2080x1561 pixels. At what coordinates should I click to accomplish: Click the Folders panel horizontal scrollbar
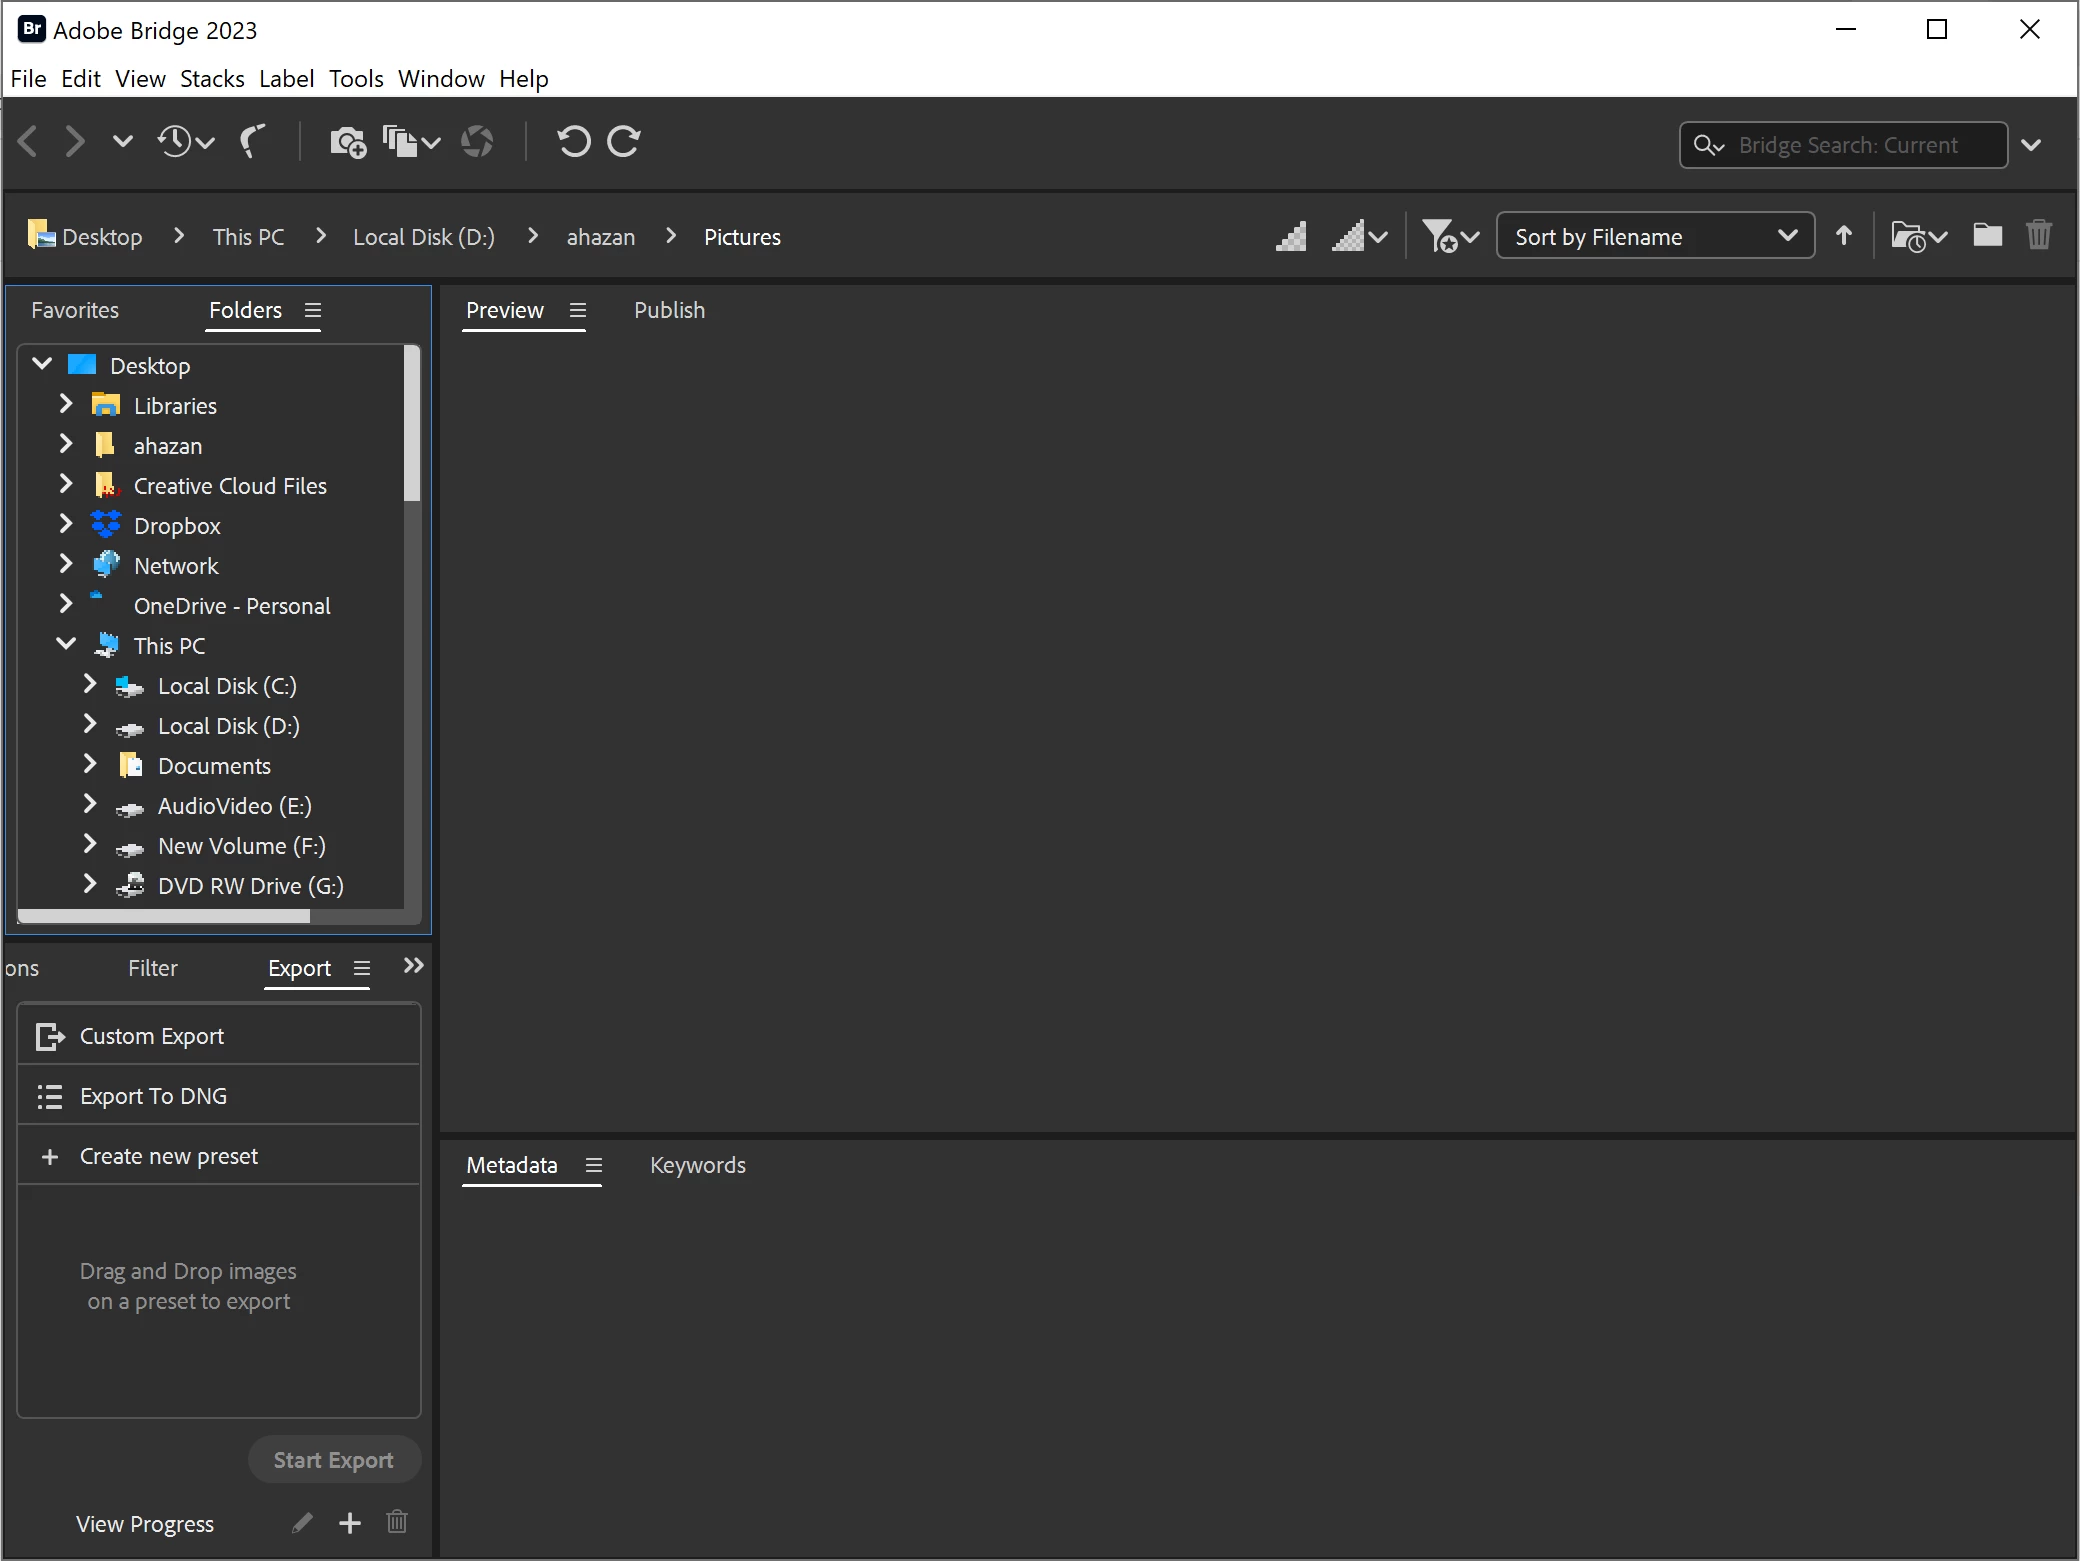(164, 916)
